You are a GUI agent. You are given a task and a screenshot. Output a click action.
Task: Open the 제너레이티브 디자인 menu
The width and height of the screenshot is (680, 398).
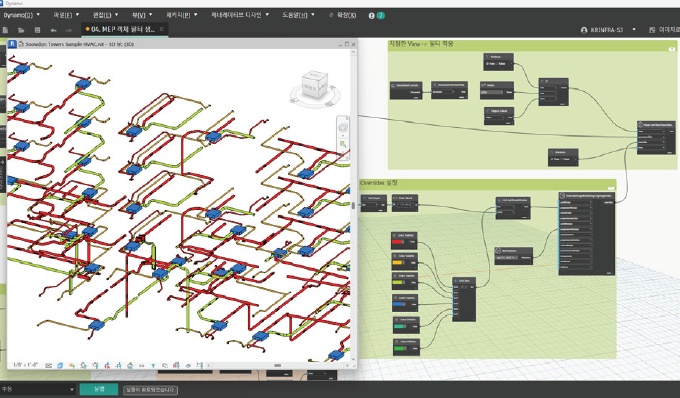click(x=240, y=15)
